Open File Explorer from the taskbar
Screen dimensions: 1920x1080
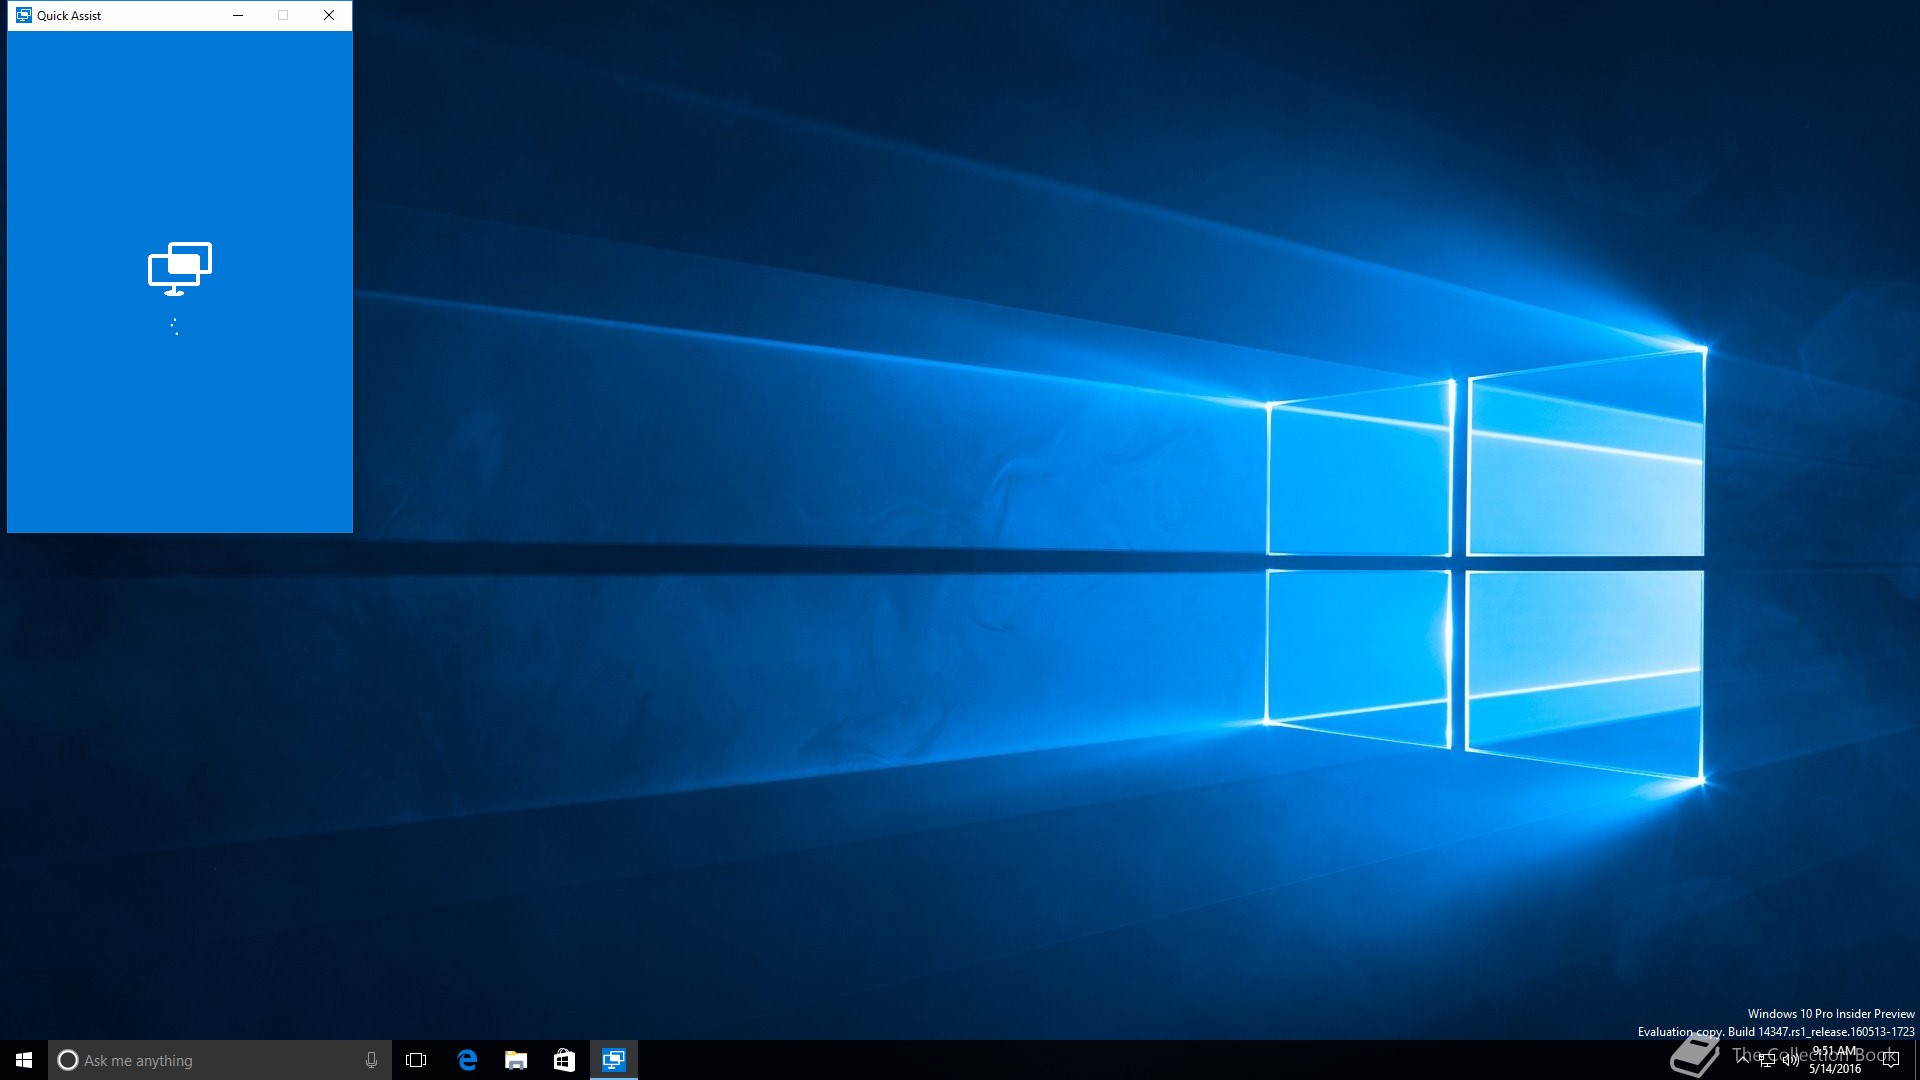(515, 1060)
